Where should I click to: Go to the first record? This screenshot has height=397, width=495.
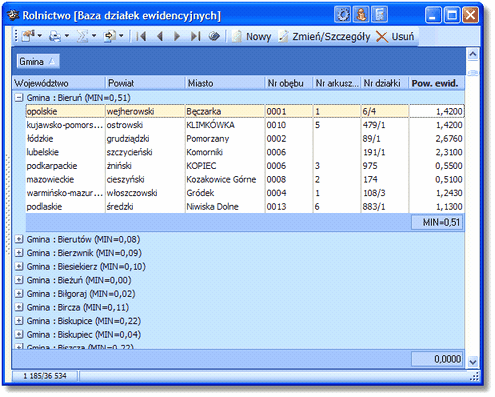click(141, 36)
